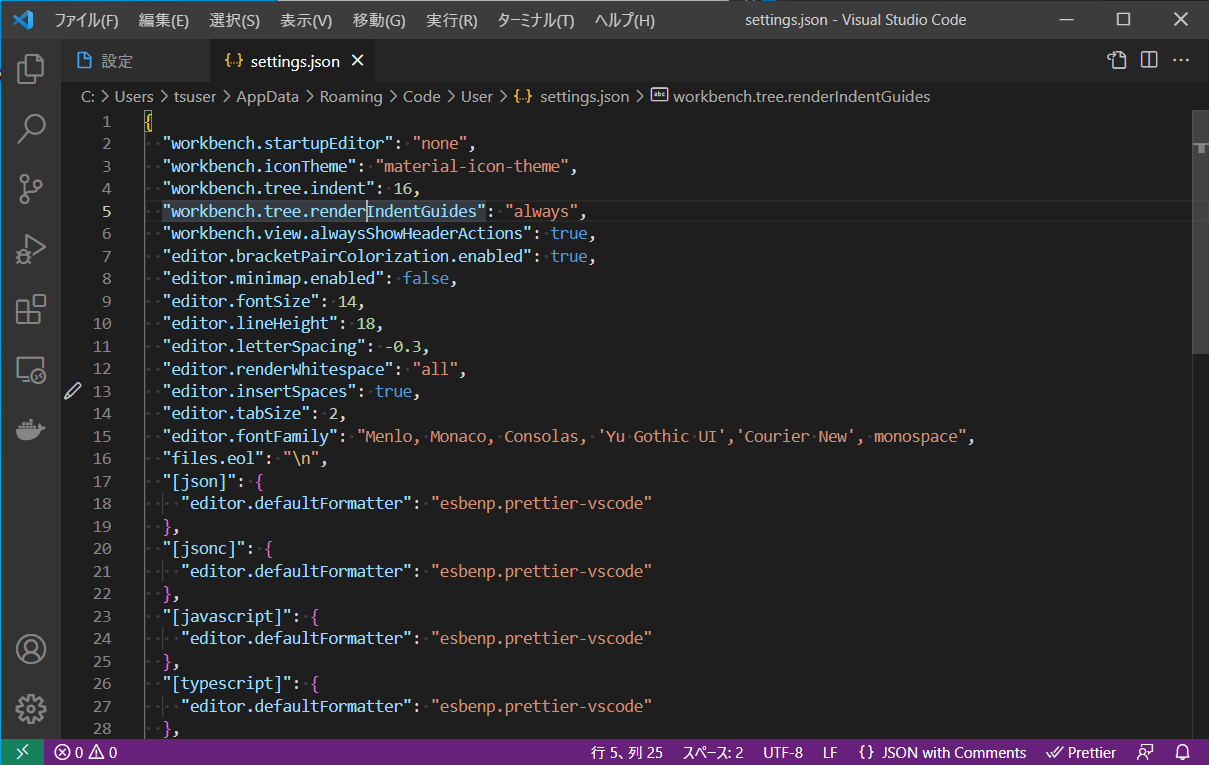Click the tsuser breadcrumb segment
The height and width of the screenshot is (765, 1209).
(195, 97)
